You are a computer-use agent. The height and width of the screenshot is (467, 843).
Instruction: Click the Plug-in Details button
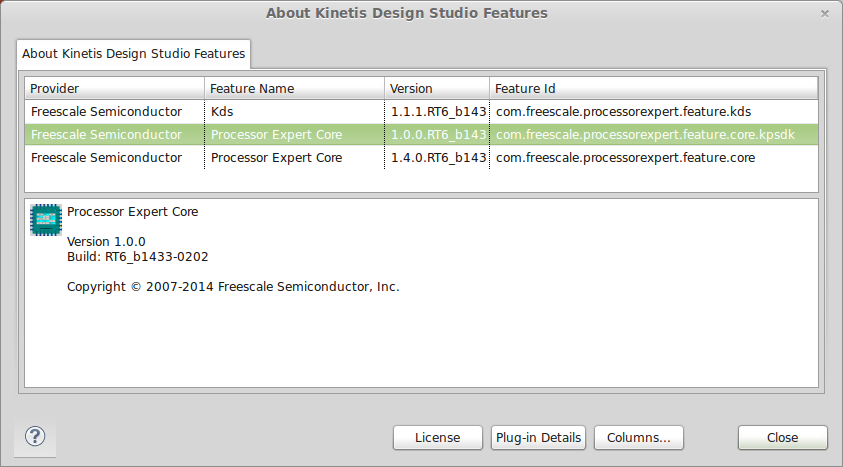pos(538,437)
